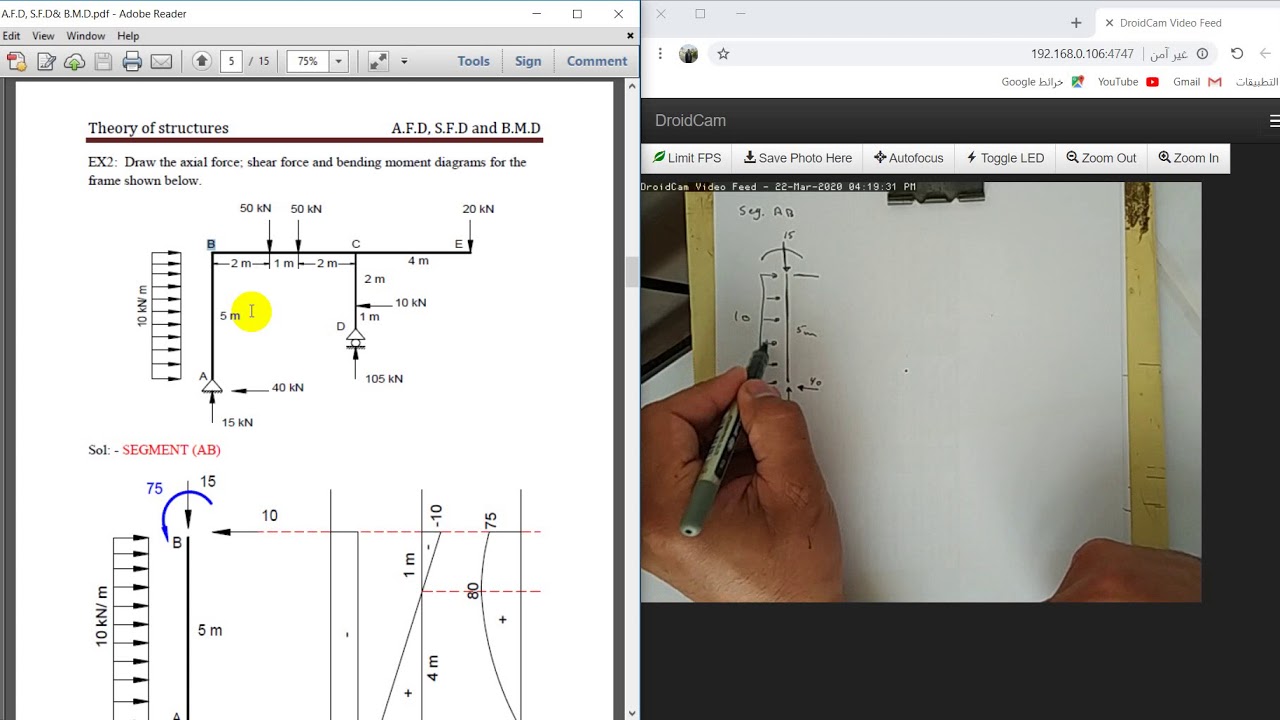Click the edit/sign document pencil icon
The image size is (1280, 720).
click(46, 62)
